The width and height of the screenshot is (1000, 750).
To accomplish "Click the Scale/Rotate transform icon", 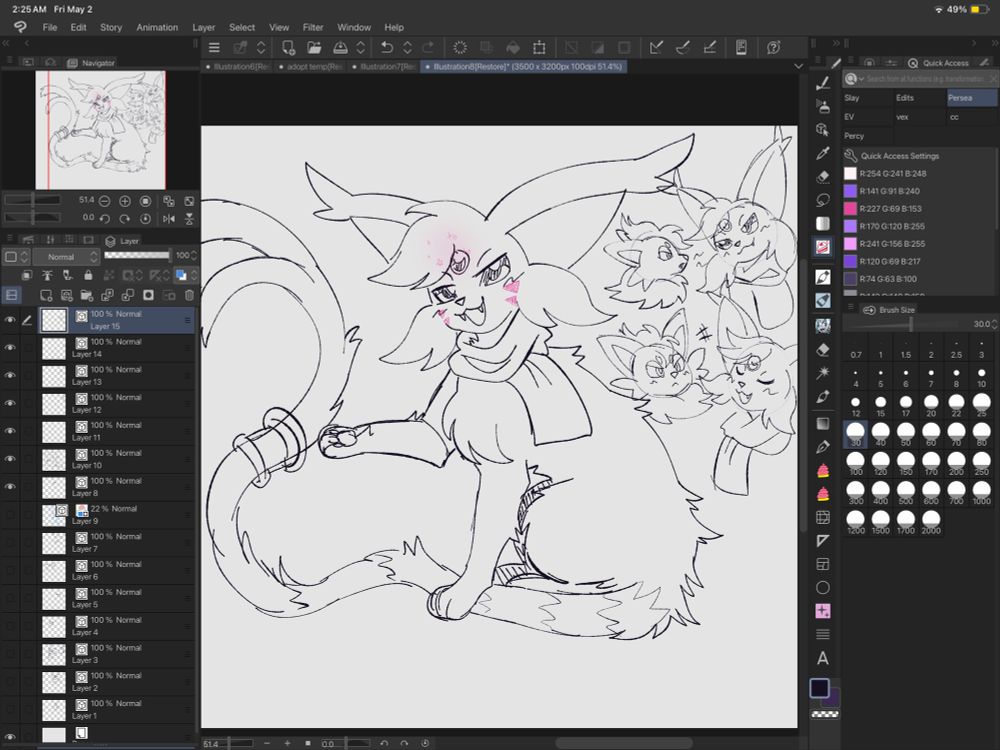I will coord(539,48).
